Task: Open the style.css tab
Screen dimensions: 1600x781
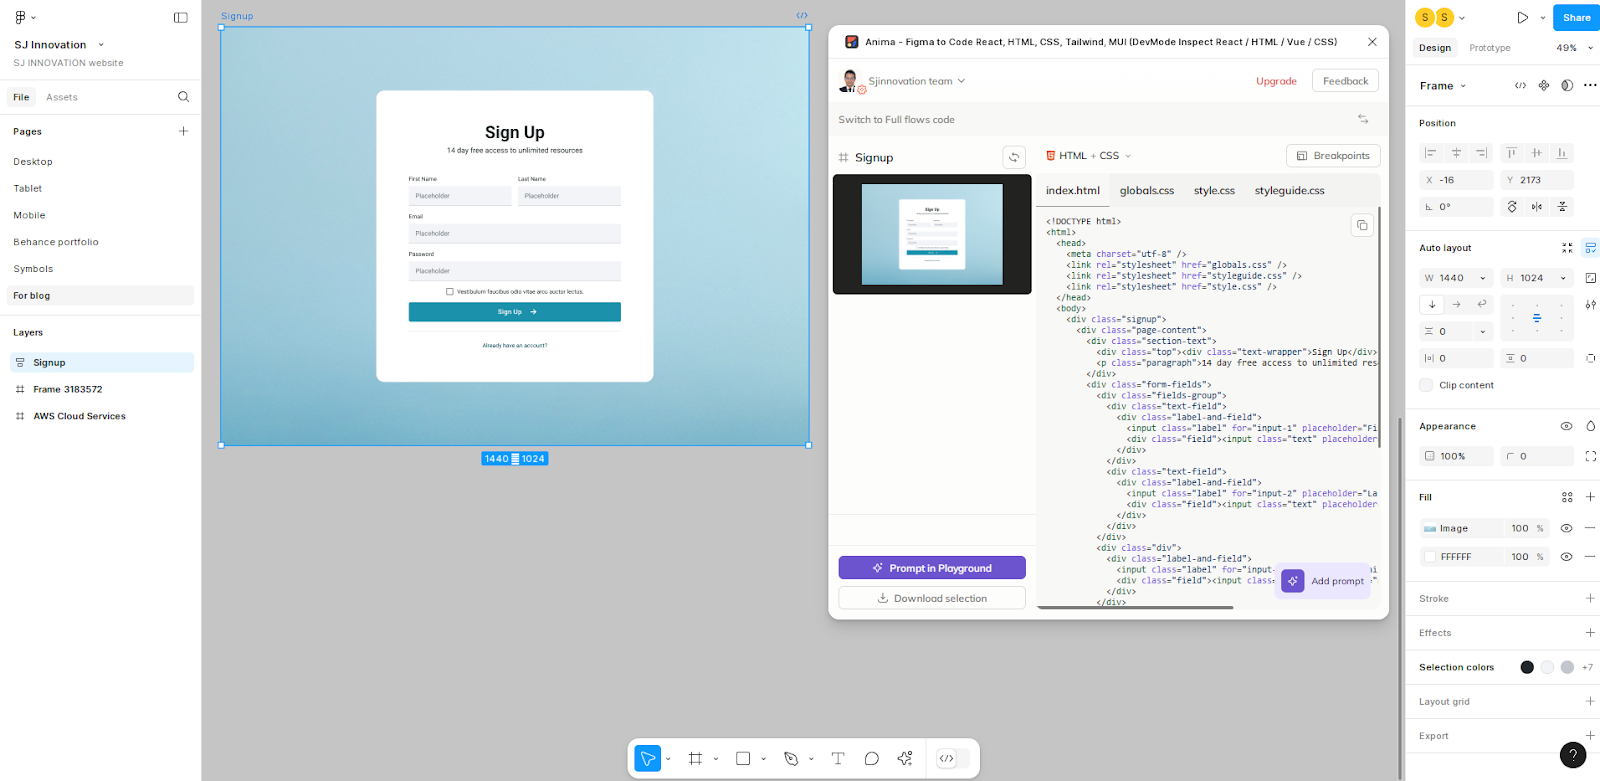Action: point(1214,190)
